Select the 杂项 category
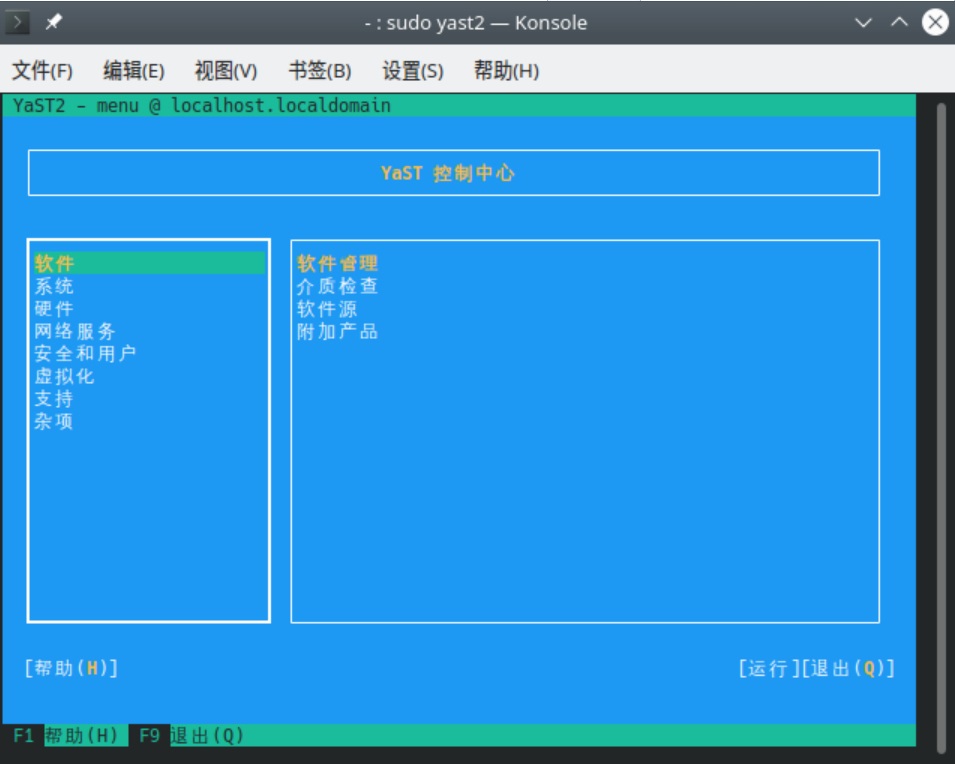The height and width of the screenshot is (764, 955). point(54,421)
